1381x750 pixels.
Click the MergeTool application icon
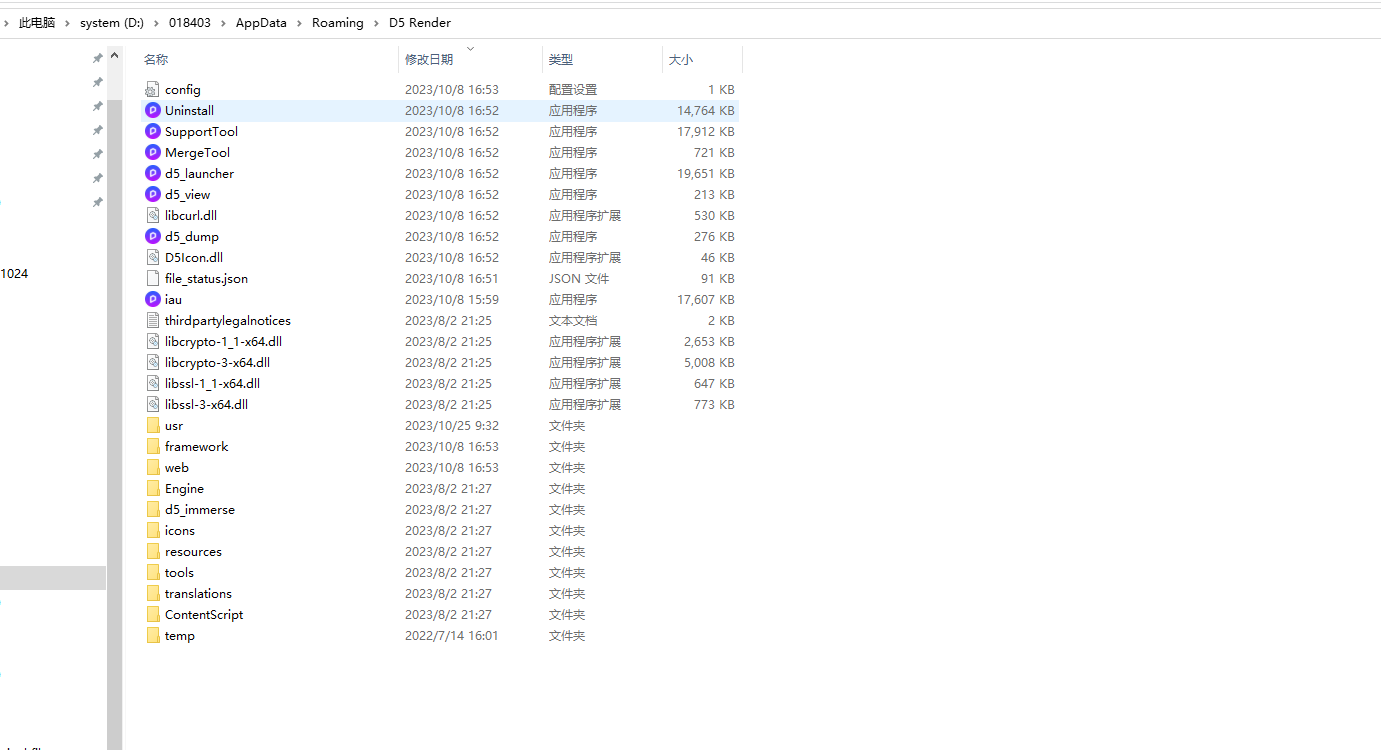pyautogui.click(x=153, y=153)
